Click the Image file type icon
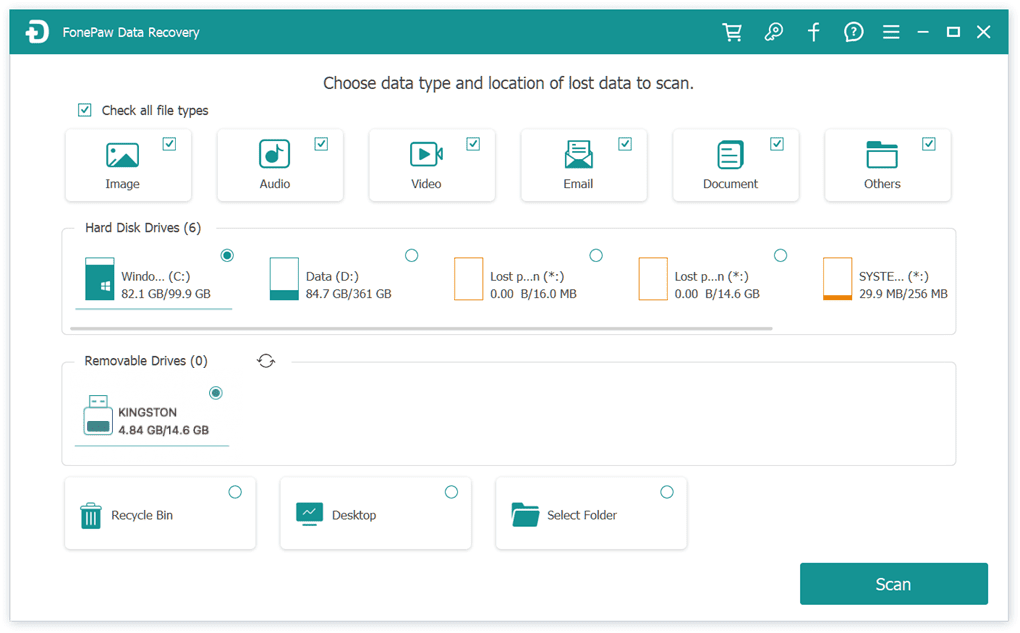The image size is (1020, 633). coord(123,157)
